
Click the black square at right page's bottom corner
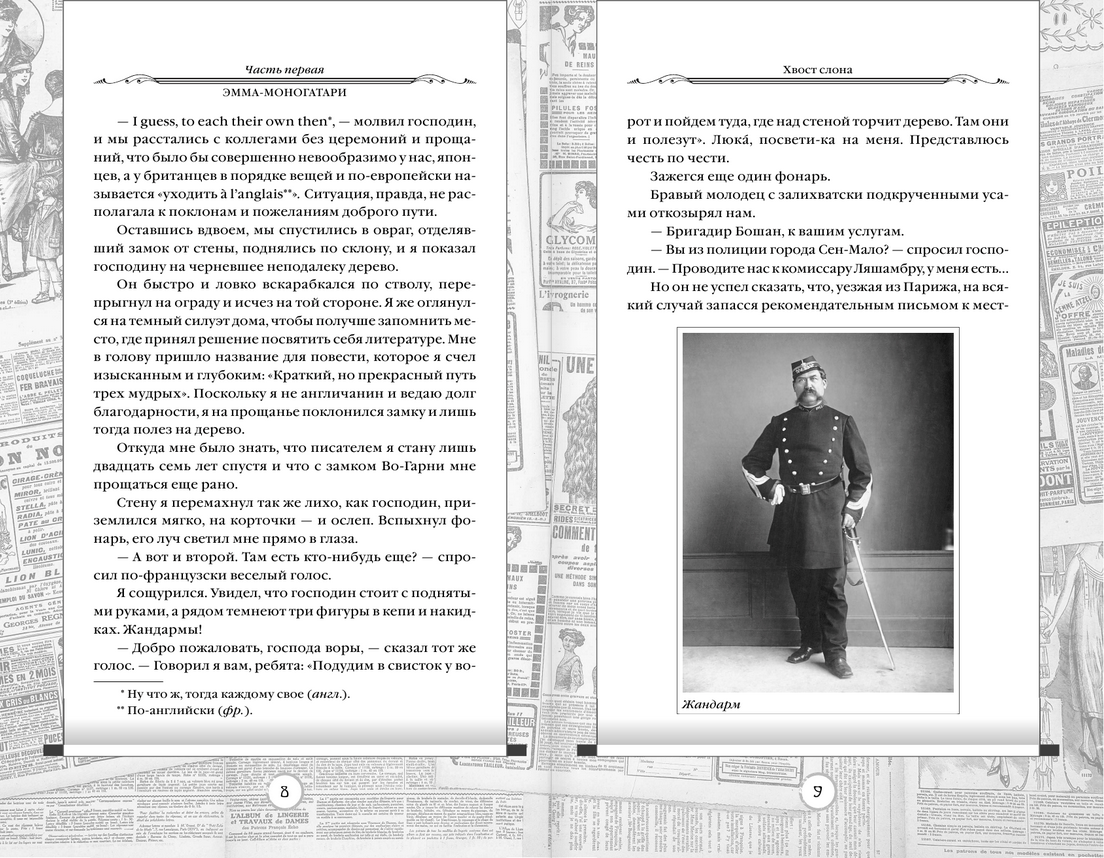(x=1049, y=750)
